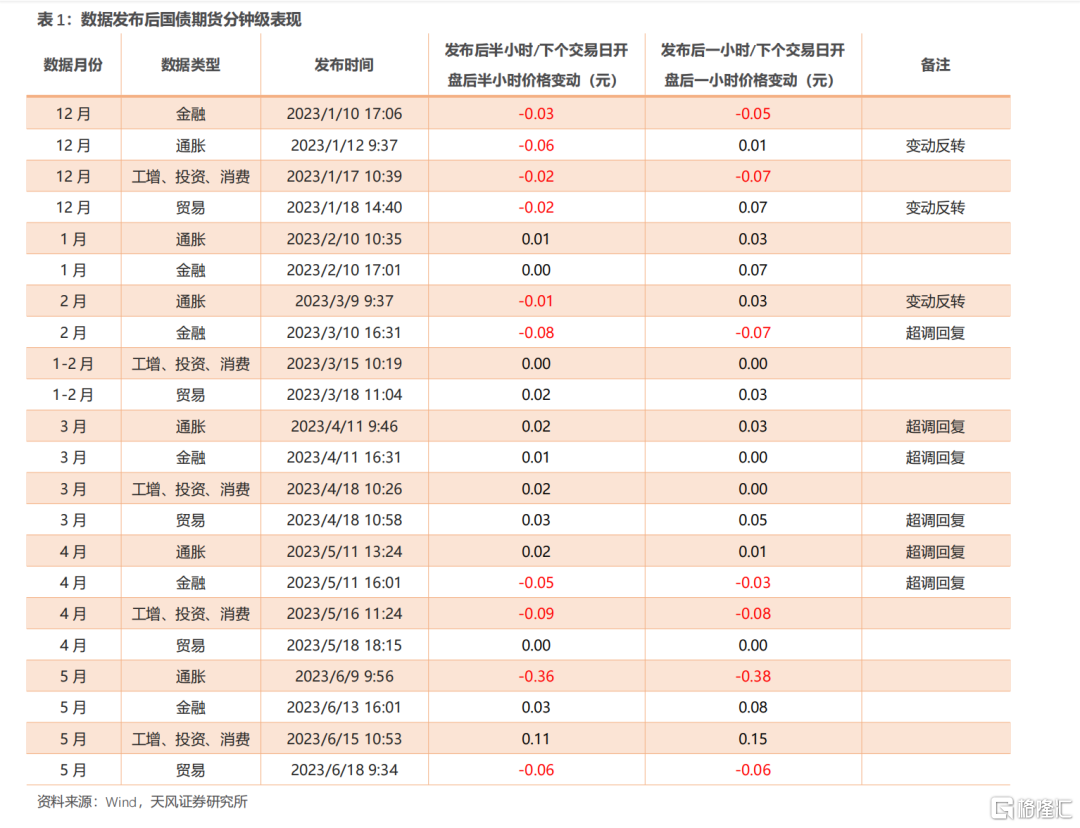The height and width of the screenshot is (828, 1080).
Task: Click the release time '2023/1/12 9:37'
Action: click(344, 145)
